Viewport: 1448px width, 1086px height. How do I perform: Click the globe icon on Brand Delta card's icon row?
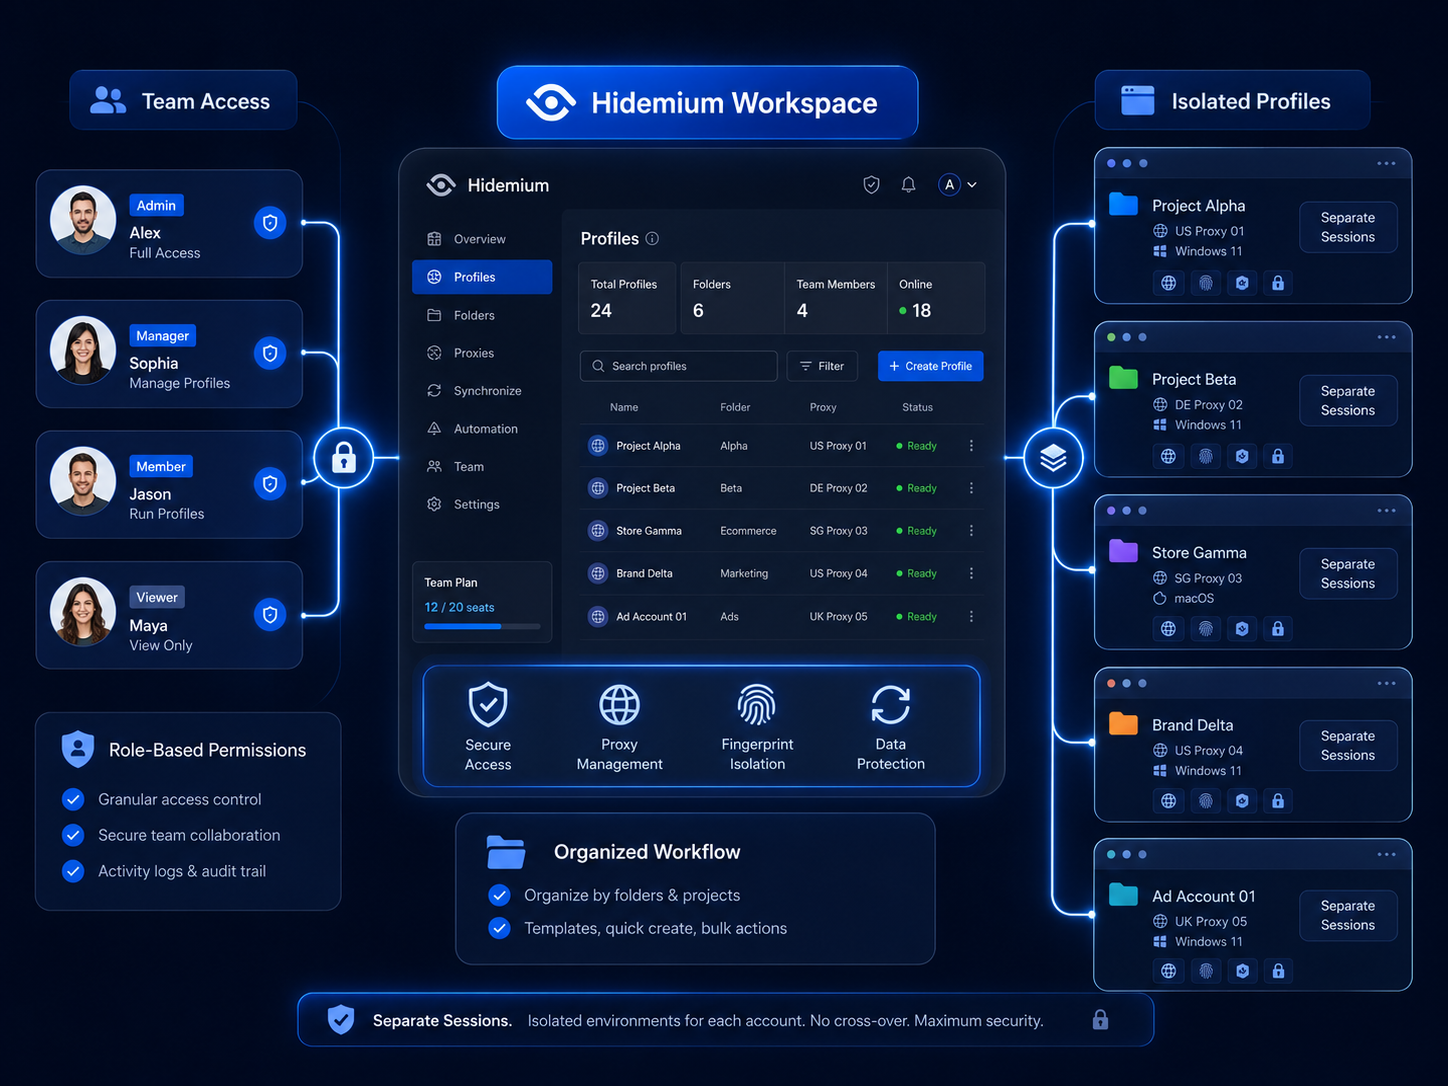pos(1168,801)
